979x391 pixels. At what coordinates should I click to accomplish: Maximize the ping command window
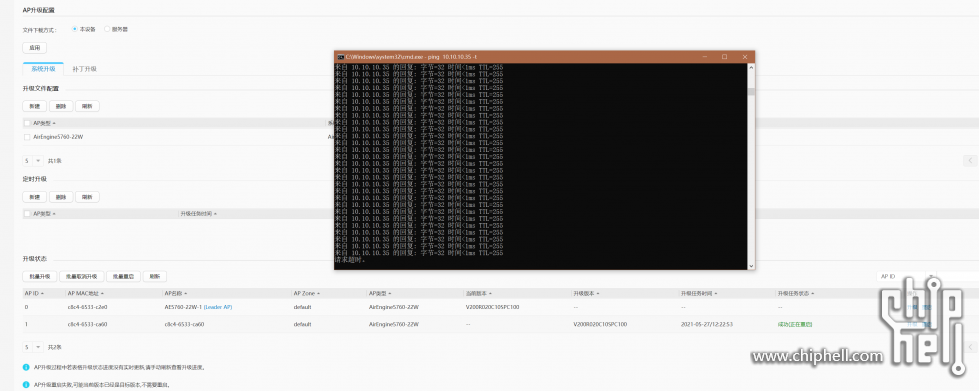coord(724,56)
